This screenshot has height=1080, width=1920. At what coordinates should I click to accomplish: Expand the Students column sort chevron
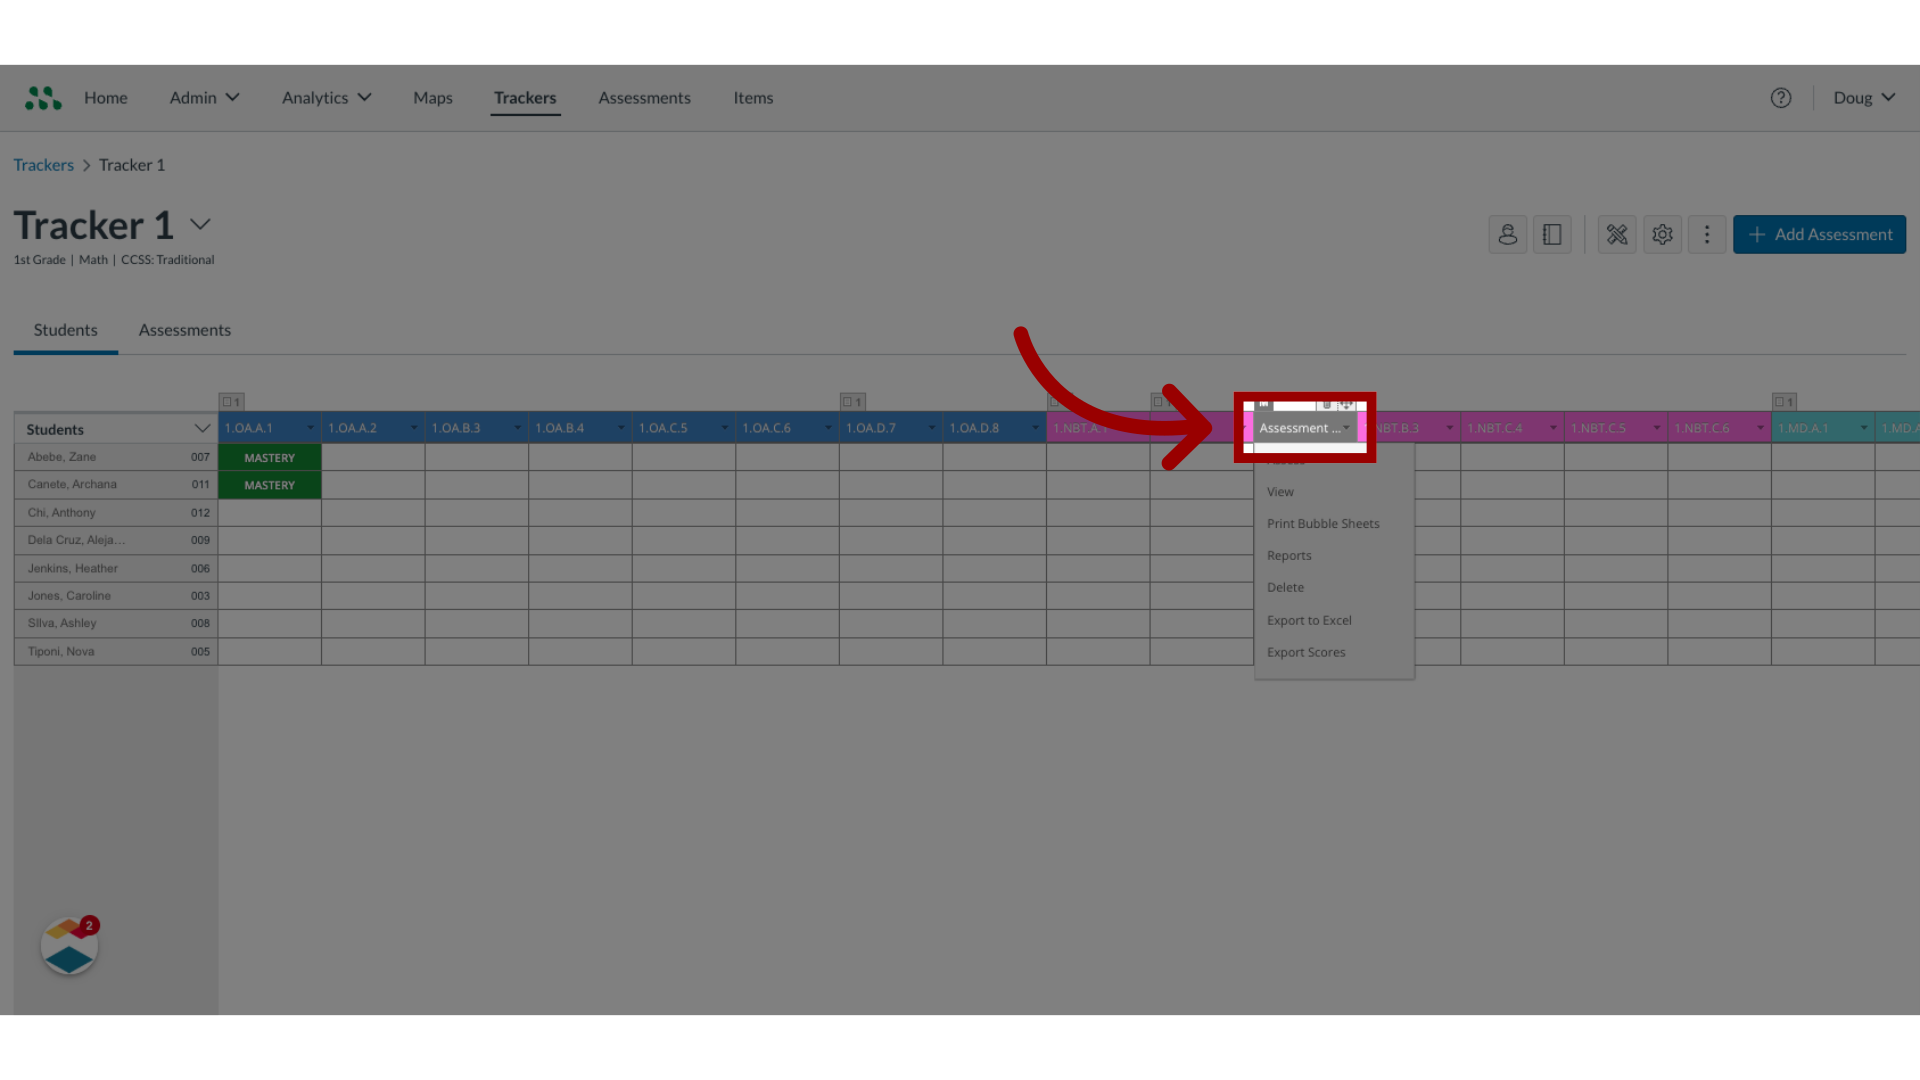(x=202, y=429)
